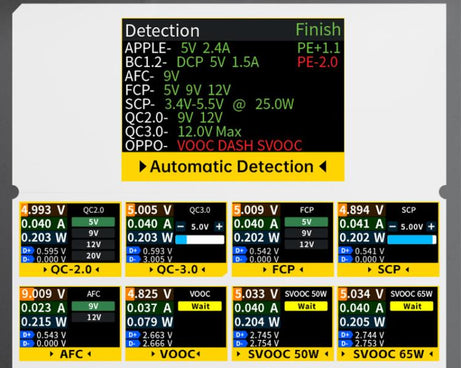The image size is (461, 368).
Task: Click the arrow left of AFC label
Action: (x=52, y=354)
